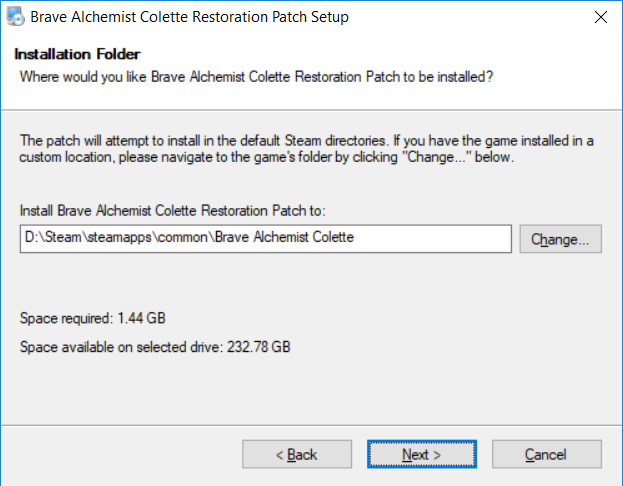The height and width of the screenshot is (486, 623).
Task: Click the window title text
Action: pyautogui.click(x=190, y=17)
